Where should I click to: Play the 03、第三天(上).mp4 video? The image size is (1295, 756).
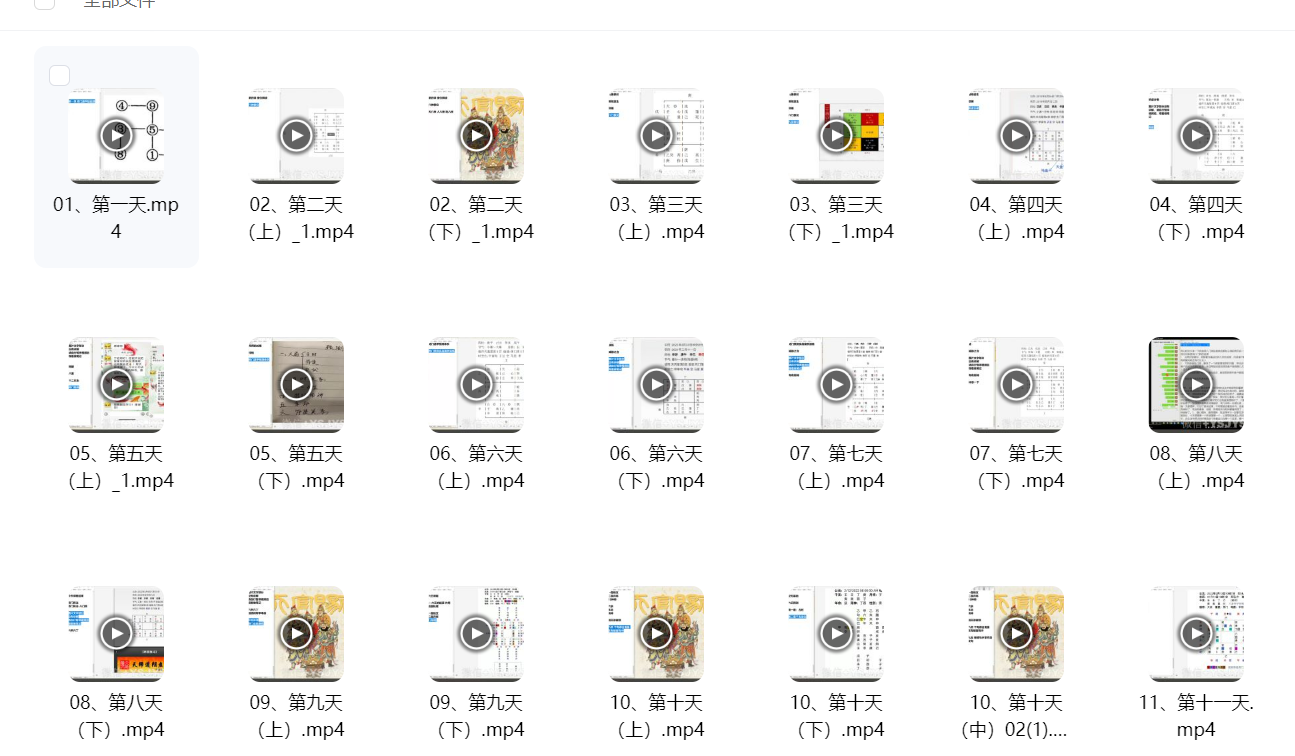click(656, 135)
